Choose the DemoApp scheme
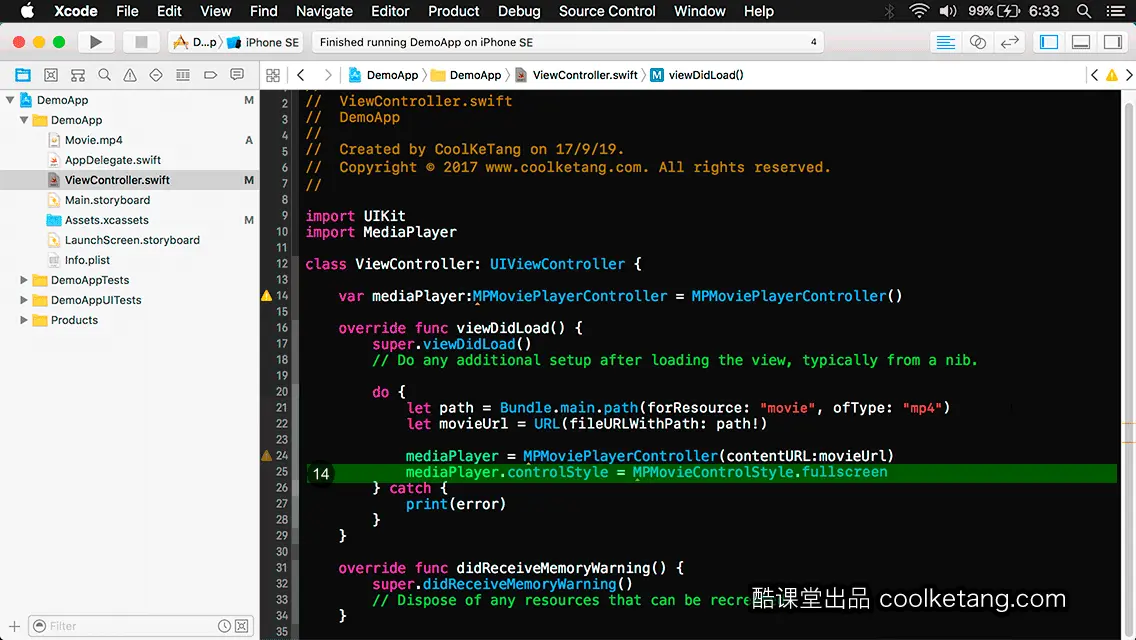This screenshot has height=640, width=1136. pyautogui.click(x=194, y=42)
